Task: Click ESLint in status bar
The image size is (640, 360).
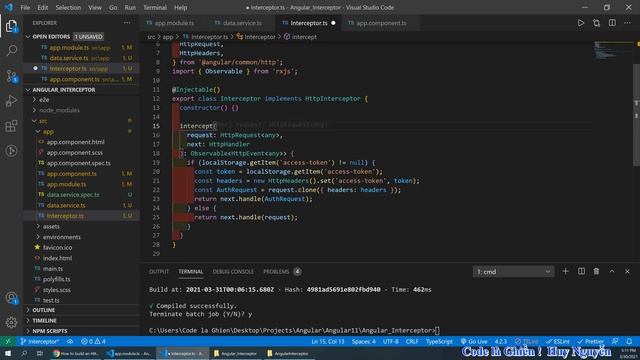Action: pyautogui.click(x=558, y=341)
